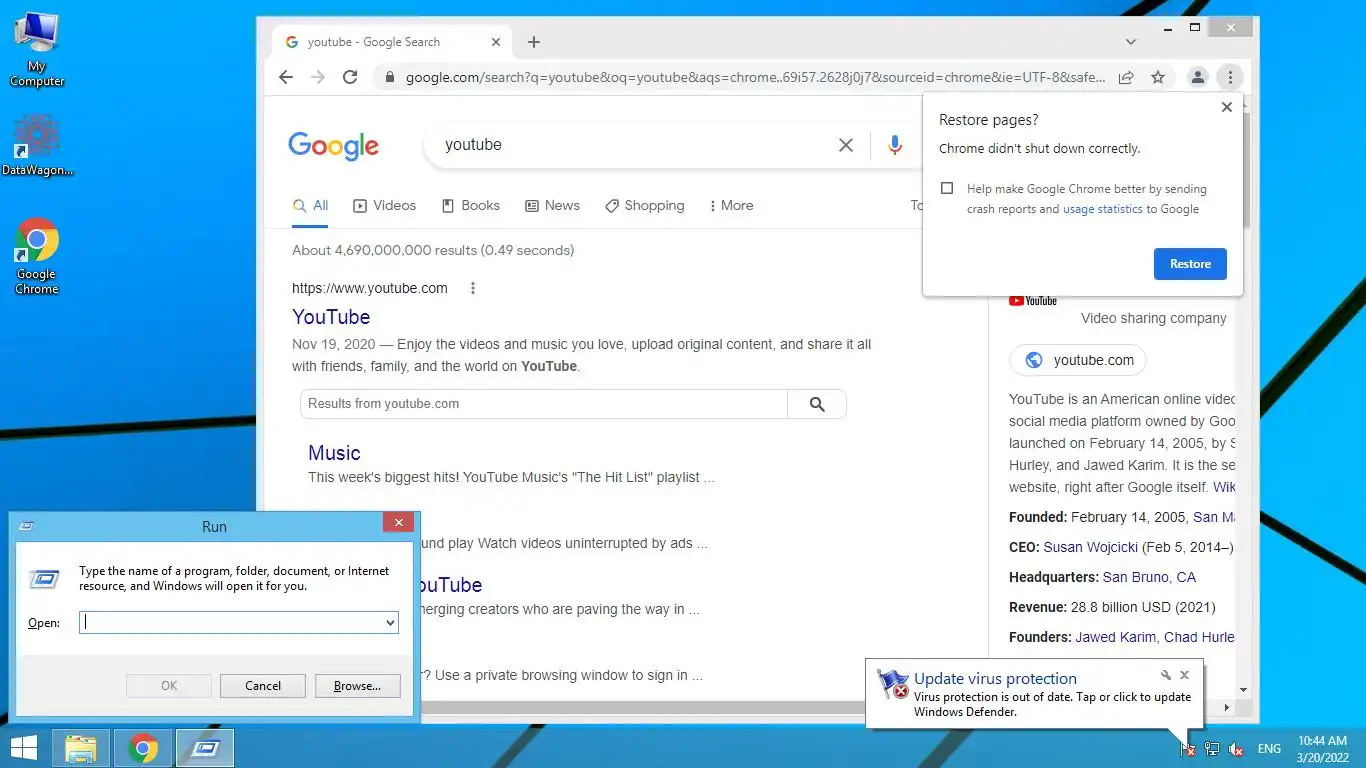Open the YouTube result title
Screen dimensions: 1366x768
point(331,317)
